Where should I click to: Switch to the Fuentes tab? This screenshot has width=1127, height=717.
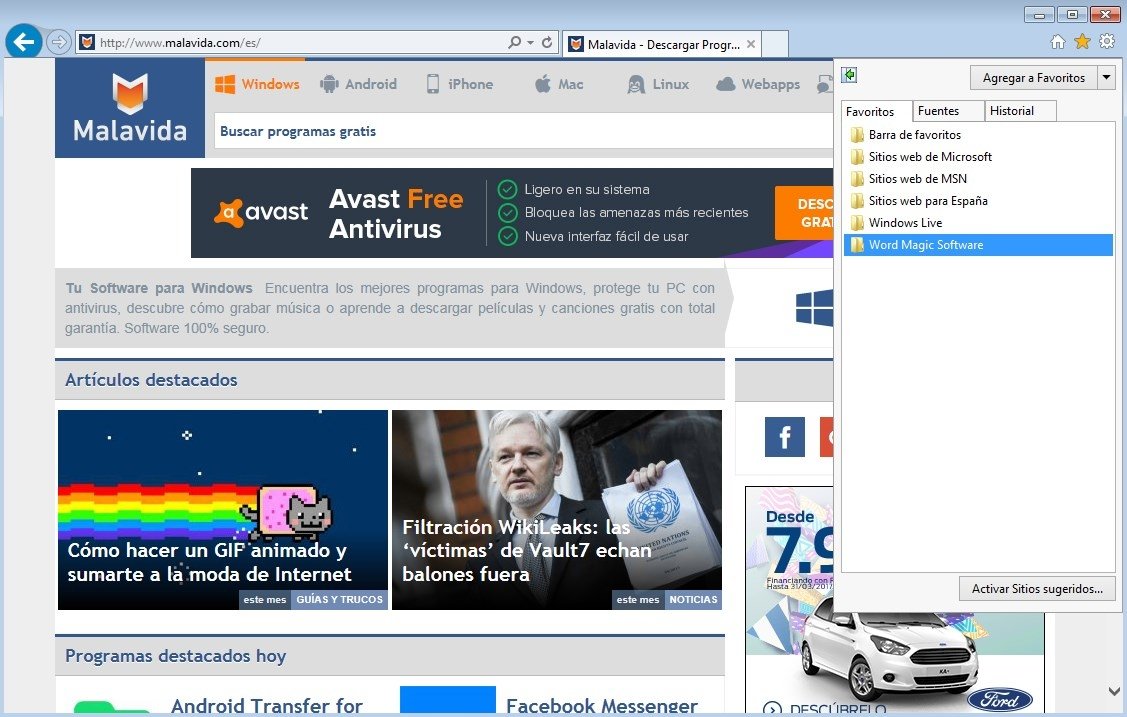point(947,111)
